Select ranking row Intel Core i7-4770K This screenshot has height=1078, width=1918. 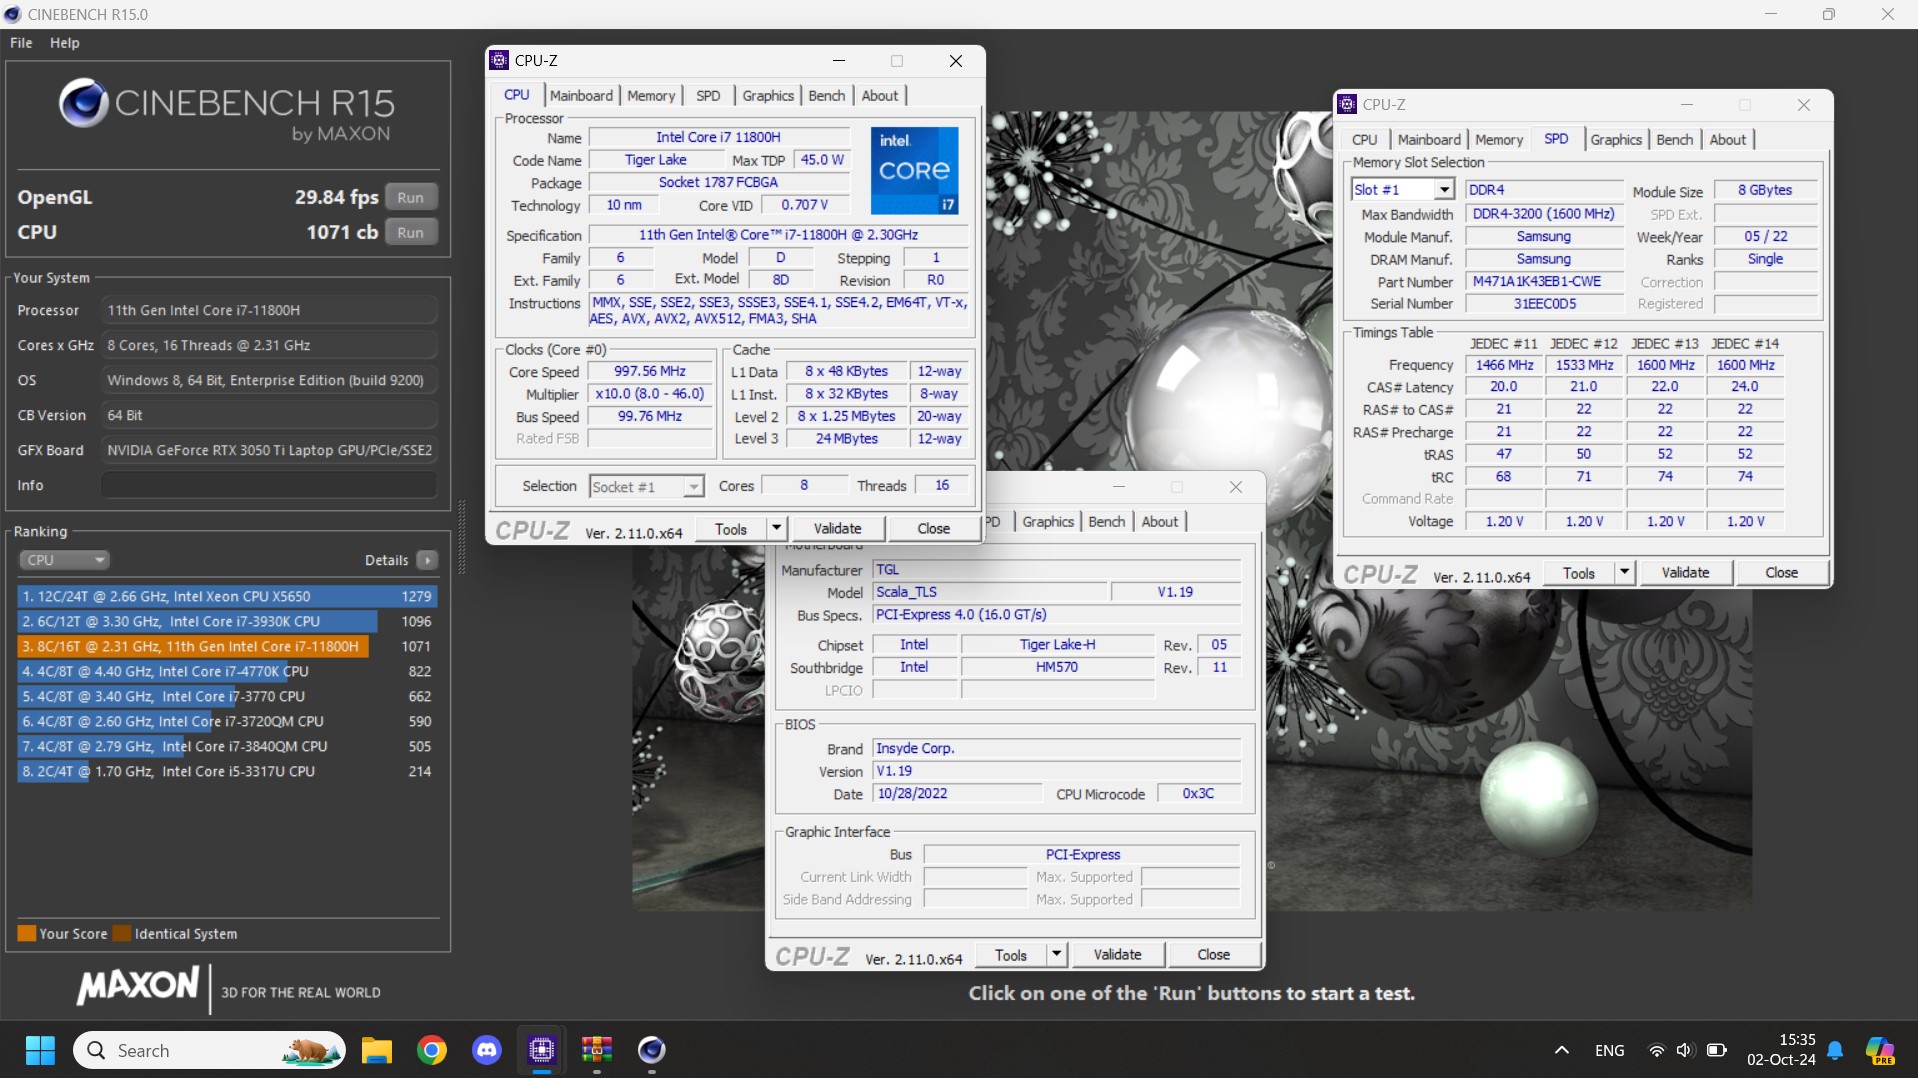coord(227,671)
